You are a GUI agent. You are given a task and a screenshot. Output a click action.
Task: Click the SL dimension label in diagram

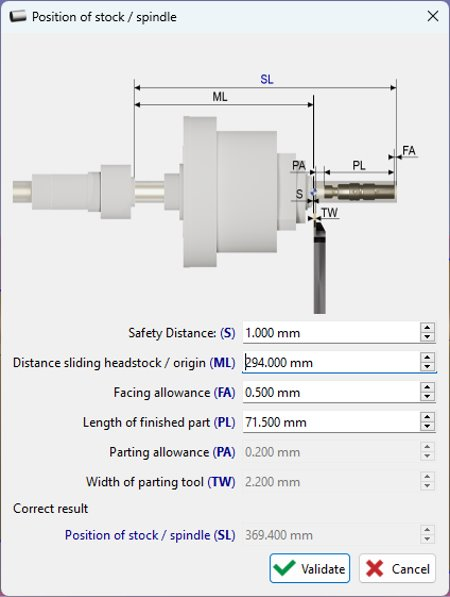click(266, 79)
